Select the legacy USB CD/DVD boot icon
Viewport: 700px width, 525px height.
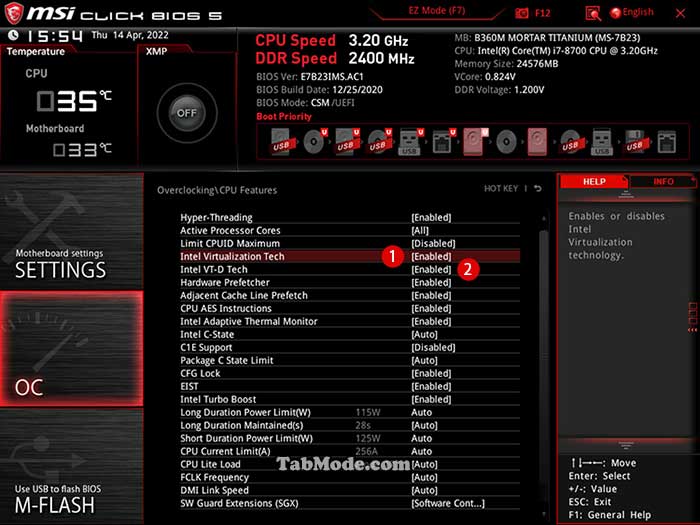(571, 142)
